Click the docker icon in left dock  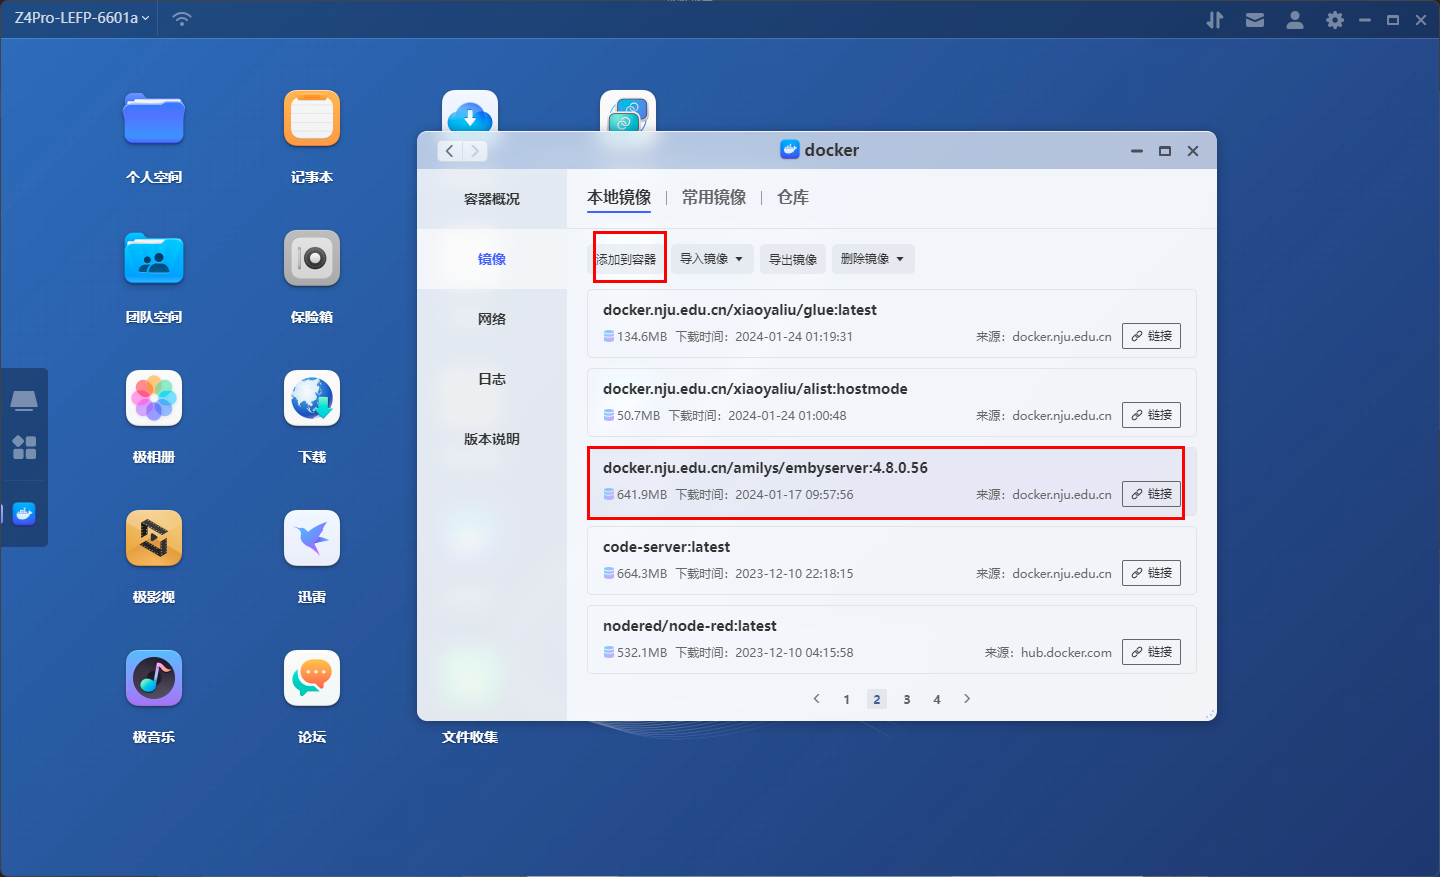point(24,514)
